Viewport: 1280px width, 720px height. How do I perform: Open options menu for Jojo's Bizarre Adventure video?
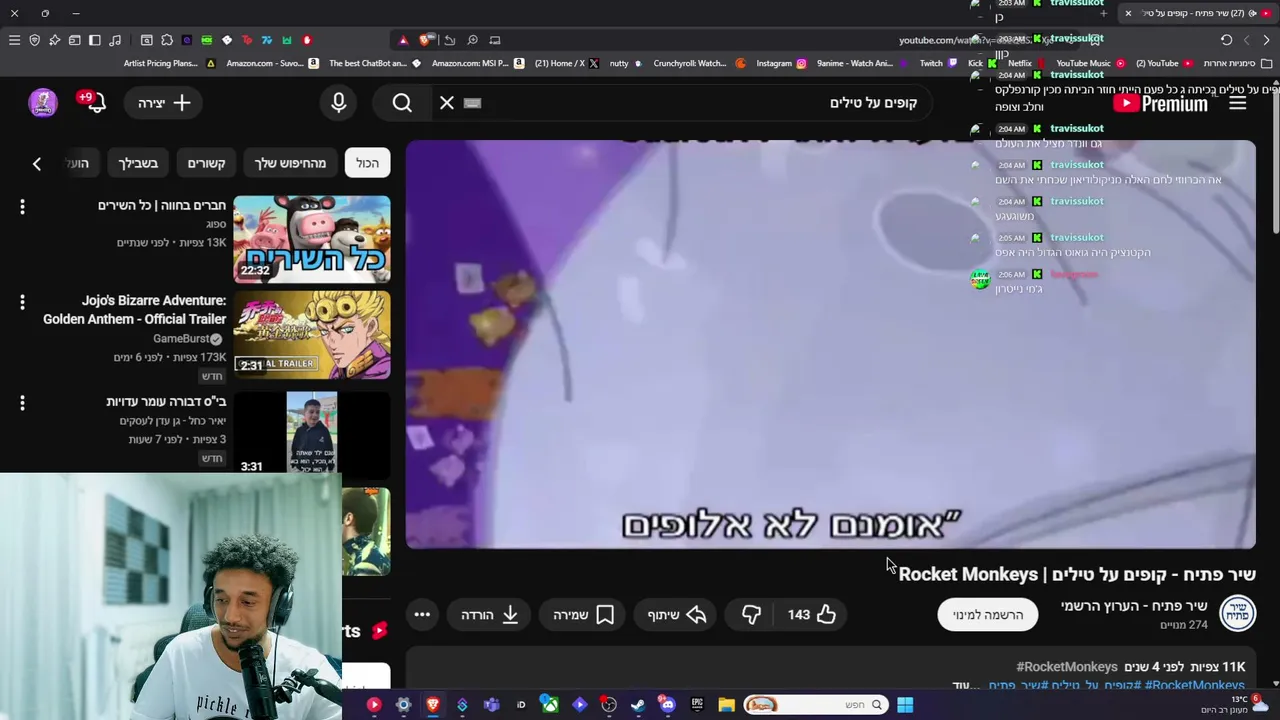[22, 302]
